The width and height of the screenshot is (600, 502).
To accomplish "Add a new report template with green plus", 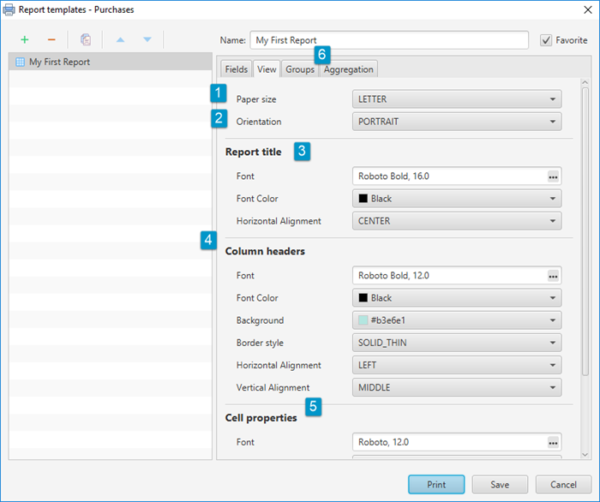I will point(24,39).
